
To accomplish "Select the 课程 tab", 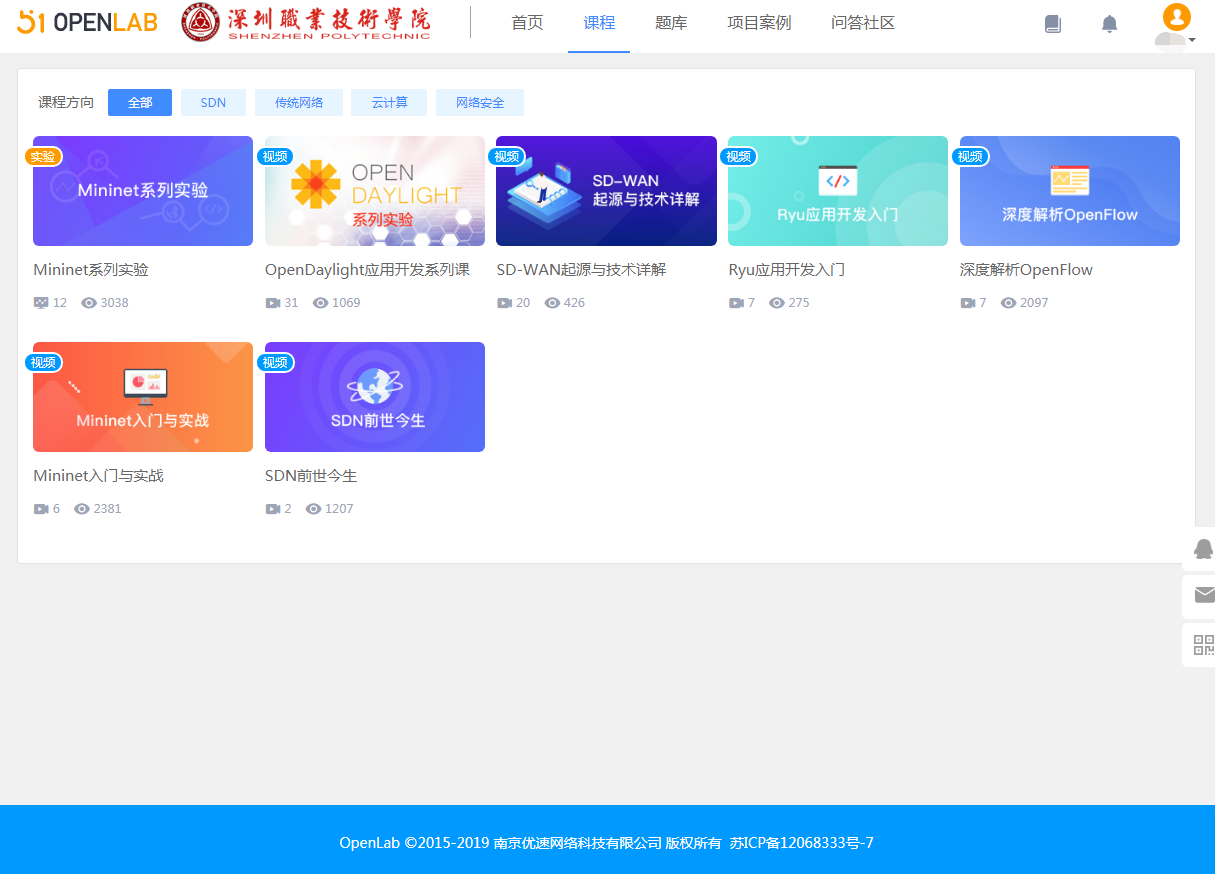I will (x=599, y=23).
